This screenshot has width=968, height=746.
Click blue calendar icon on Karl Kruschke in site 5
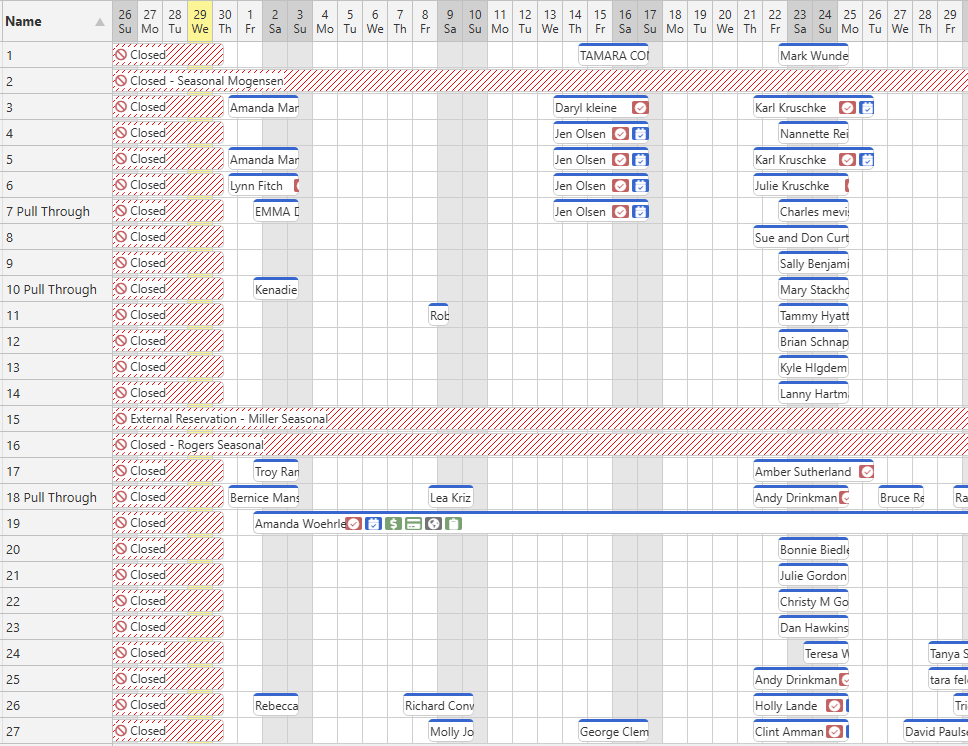(x=866, y=159)
